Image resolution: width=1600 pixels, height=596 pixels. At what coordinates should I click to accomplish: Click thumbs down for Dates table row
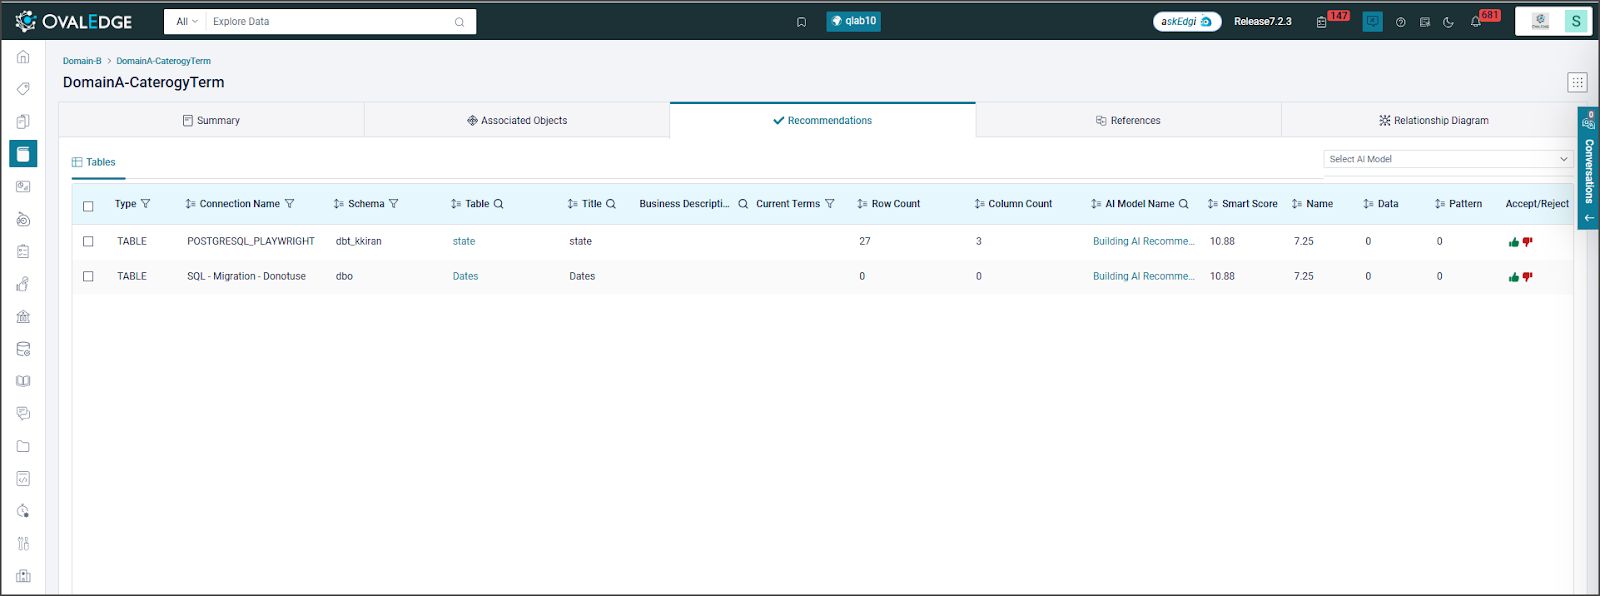point(1527,277)
